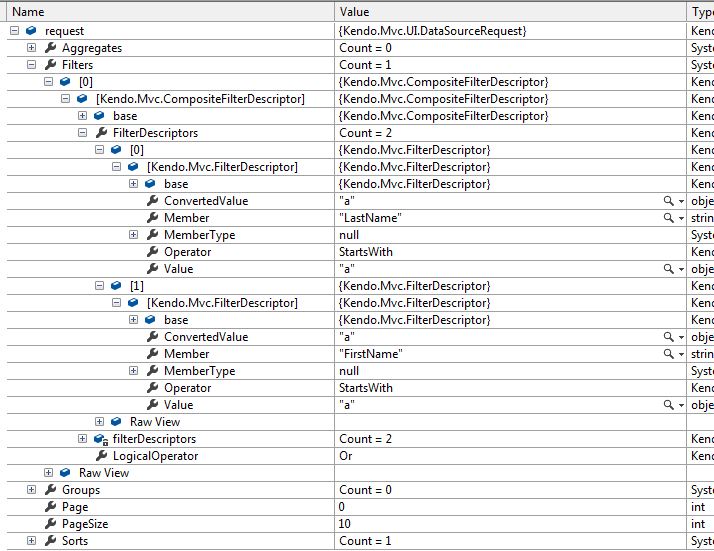The image size is (714, 551).
Task: Click the Value column header
Action: [510, 11]
